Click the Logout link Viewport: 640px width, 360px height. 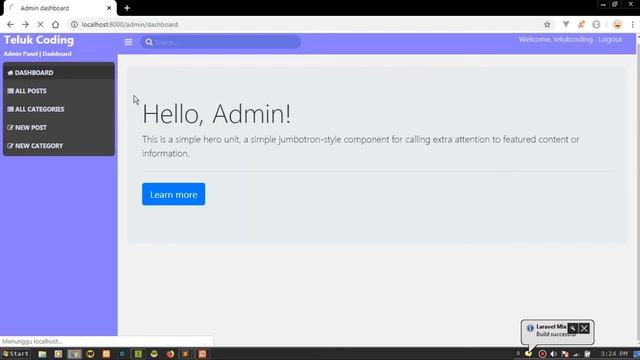point(610,40)
